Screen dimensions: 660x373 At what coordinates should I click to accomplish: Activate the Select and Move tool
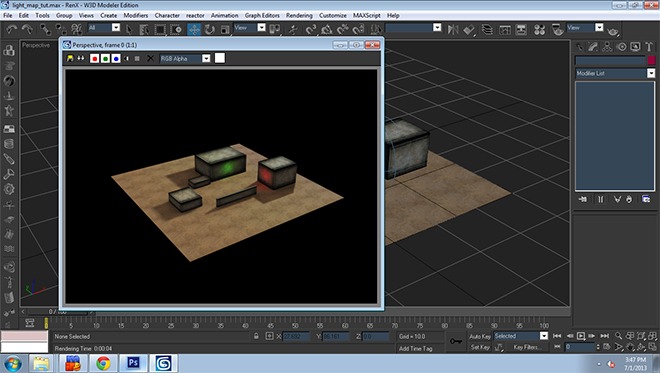tap(194, 29)
